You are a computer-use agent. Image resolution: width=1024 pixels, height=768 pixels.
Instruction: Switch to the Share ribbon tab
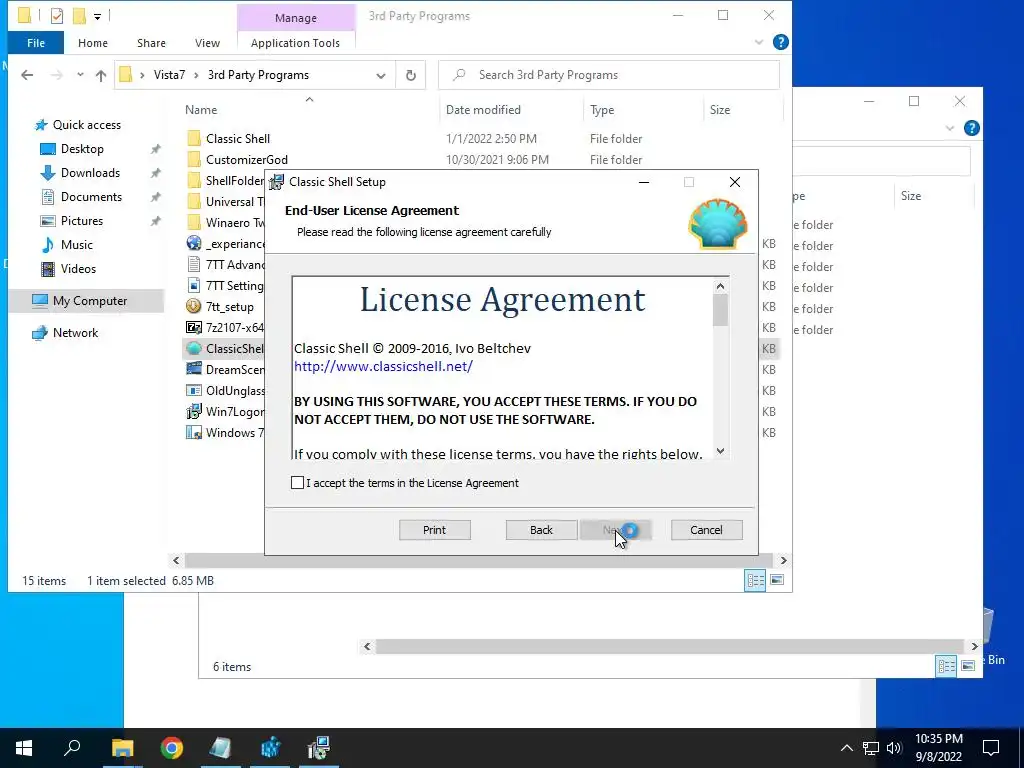(151, 43)
